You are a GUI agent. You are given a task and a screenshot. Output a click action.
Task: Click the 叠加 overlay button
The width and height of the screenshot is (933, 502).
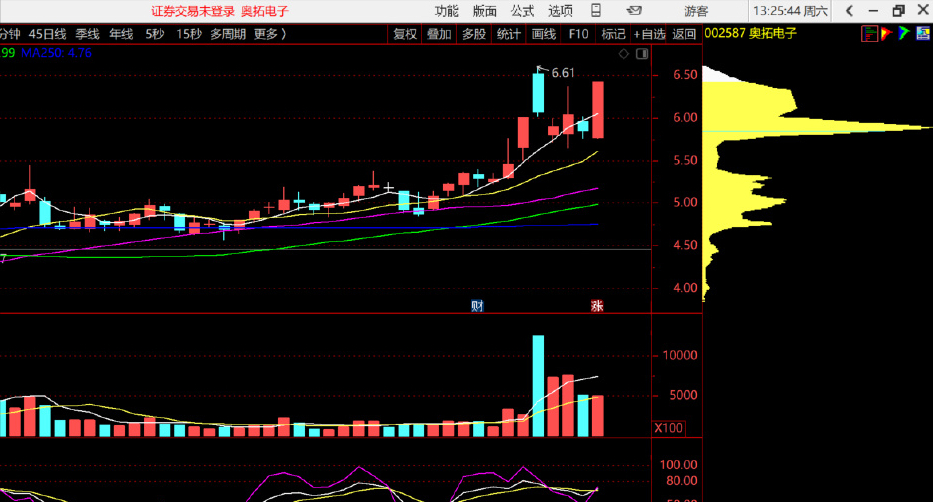439,34
